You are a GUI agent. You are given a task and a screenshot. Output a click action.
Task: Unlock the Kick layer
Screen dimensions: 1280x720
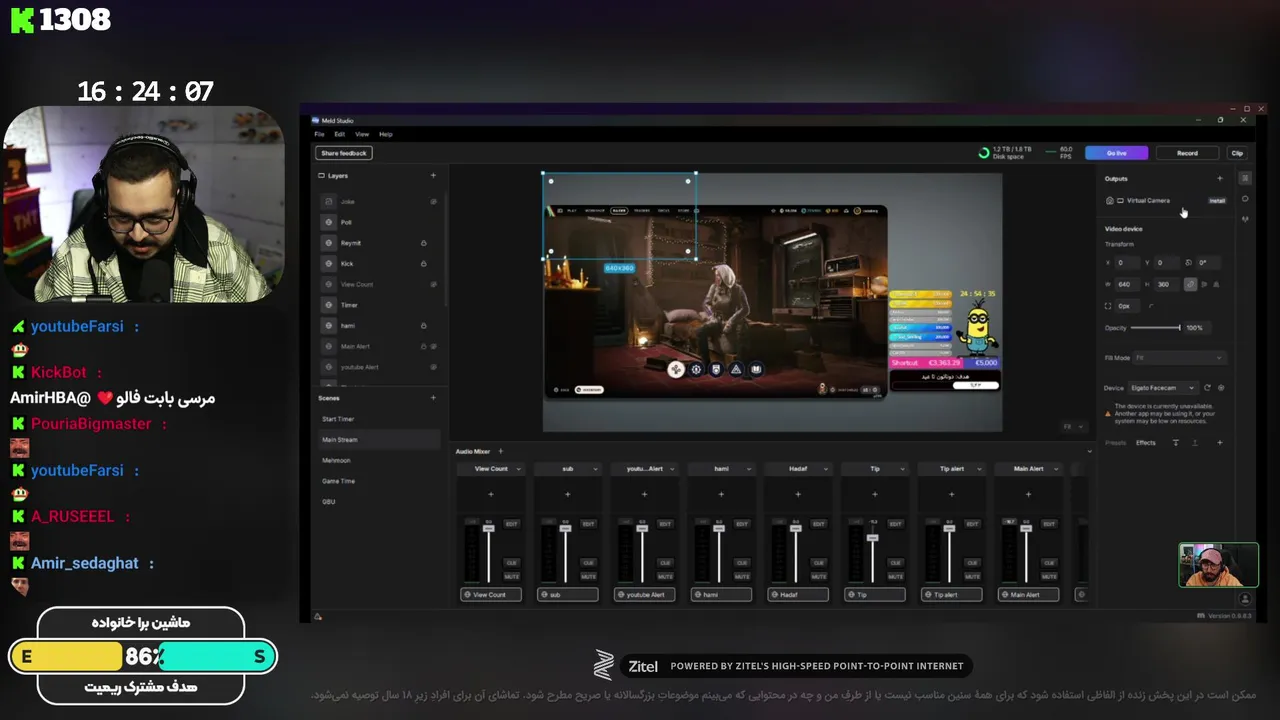423,264
